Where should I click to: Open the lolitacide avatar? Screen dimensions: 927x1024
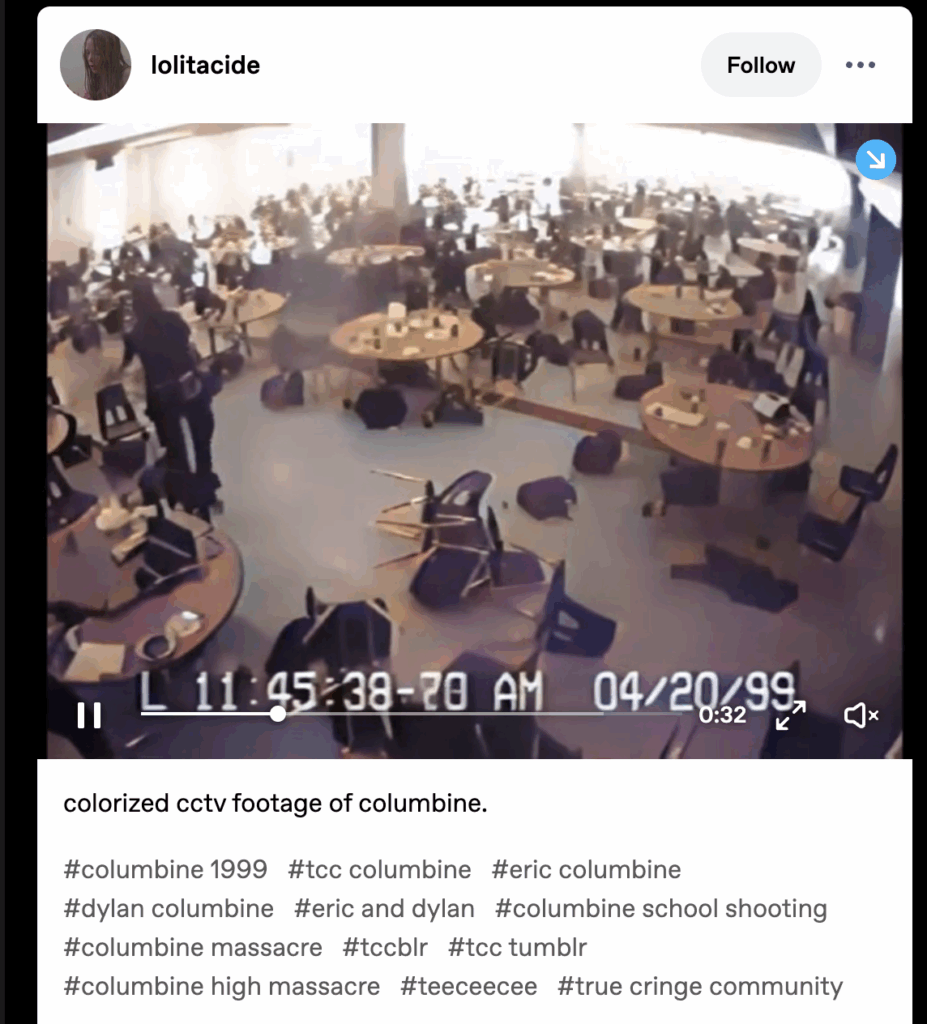tap(95, 65)
